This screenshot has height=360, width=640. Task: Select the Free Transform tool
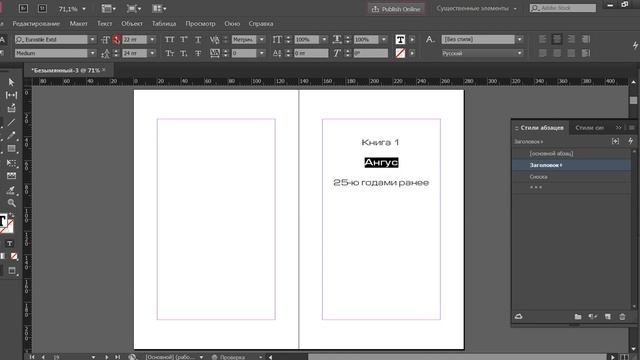point(11,162)
